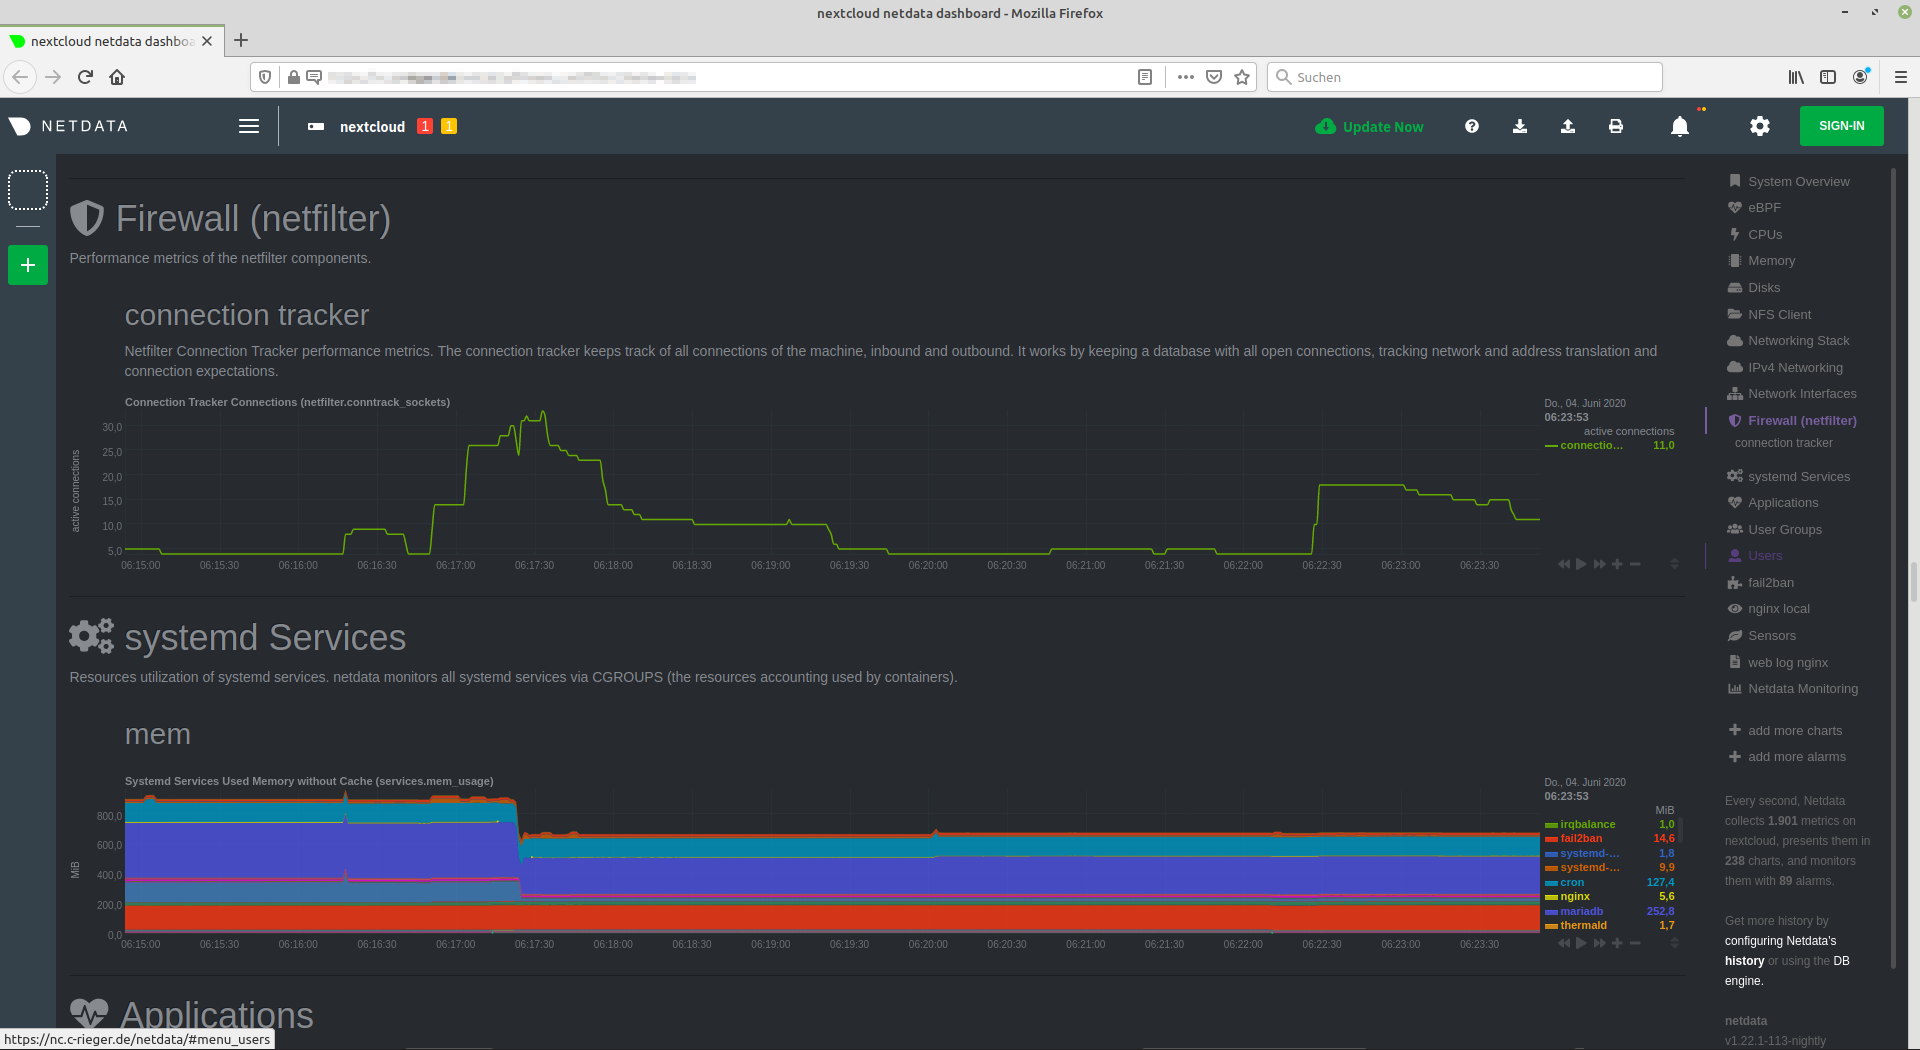
Task: Zoom in memory usage chart
Action: click(1617, 943)
